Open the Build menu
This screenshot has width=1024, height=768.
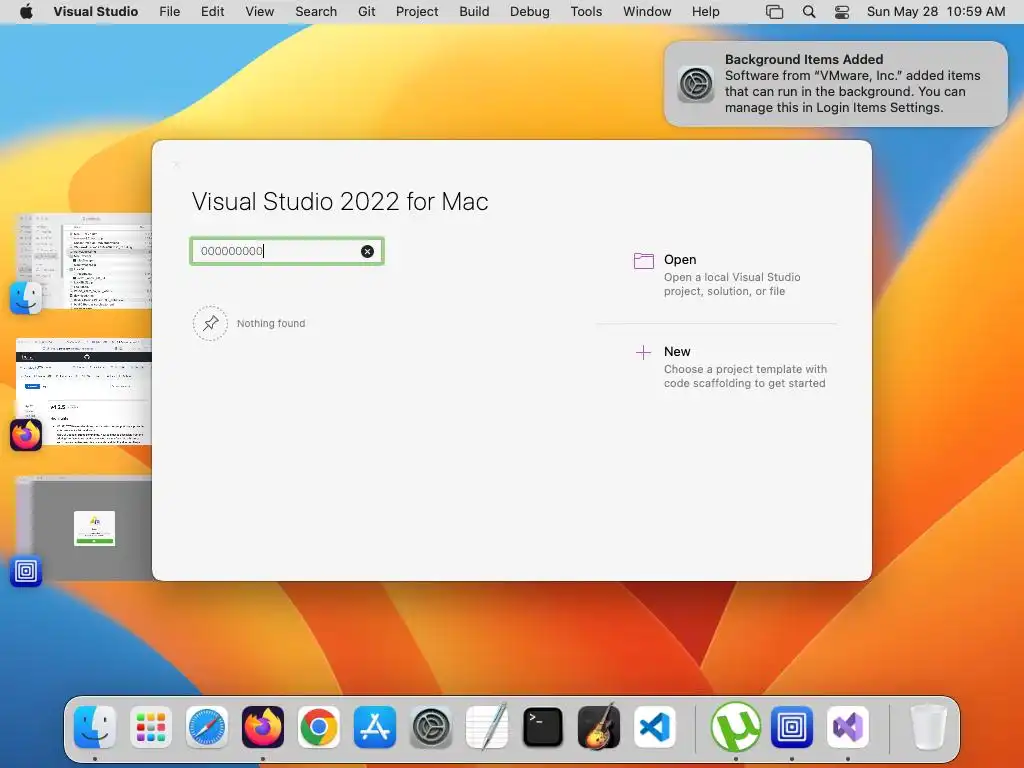474,12
